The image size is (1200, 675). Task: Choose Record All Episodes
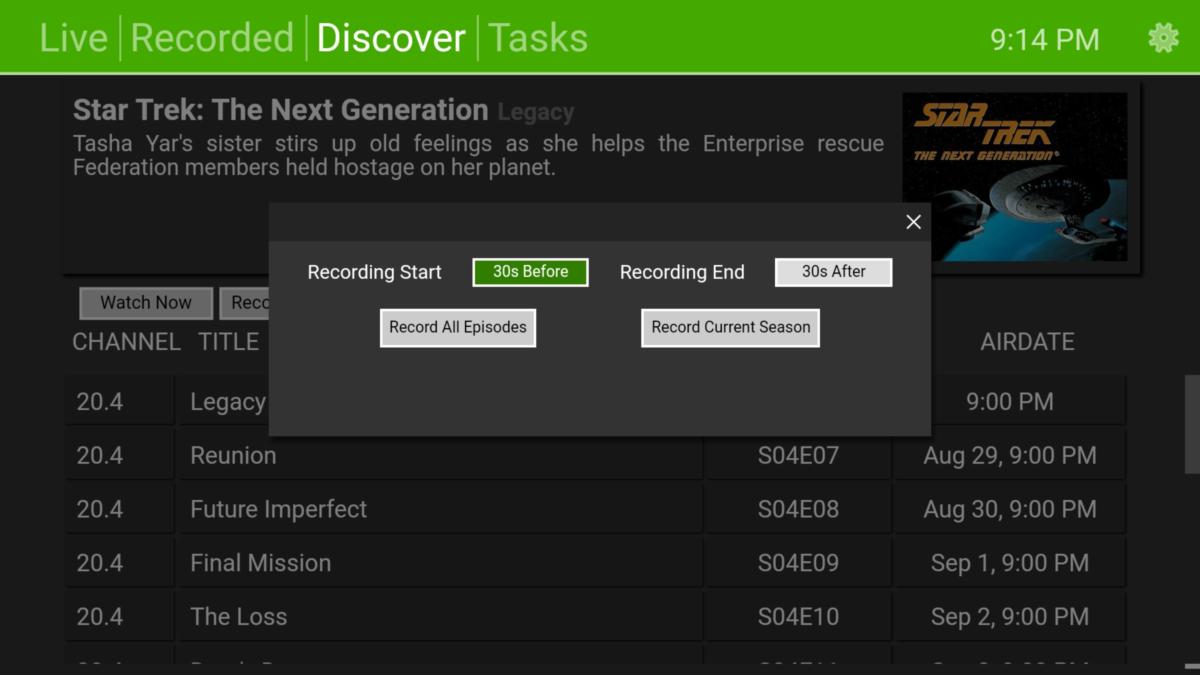(458, 327)
